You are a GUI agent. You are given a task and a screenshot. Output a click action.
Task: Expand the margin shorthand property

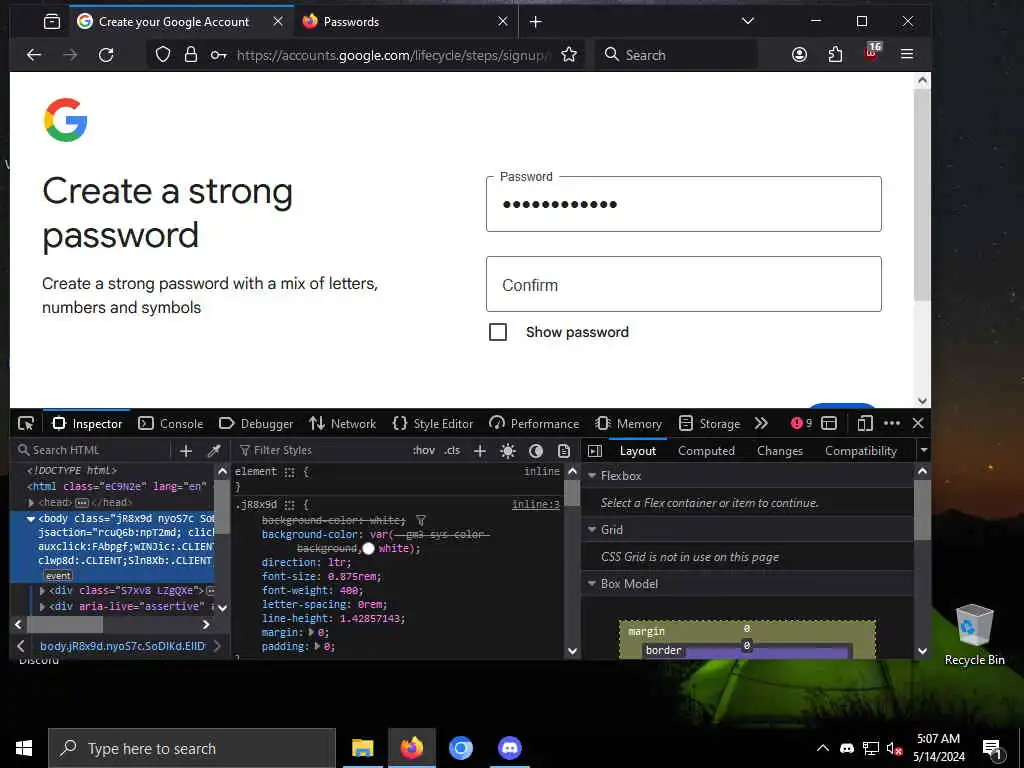coord(311,632)
